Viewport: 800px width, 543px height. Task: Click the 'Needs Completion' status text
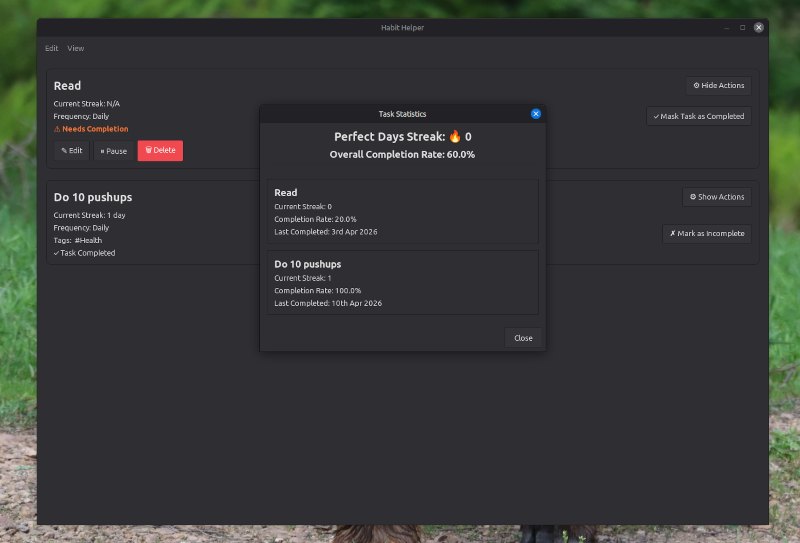tap(95, 129)
